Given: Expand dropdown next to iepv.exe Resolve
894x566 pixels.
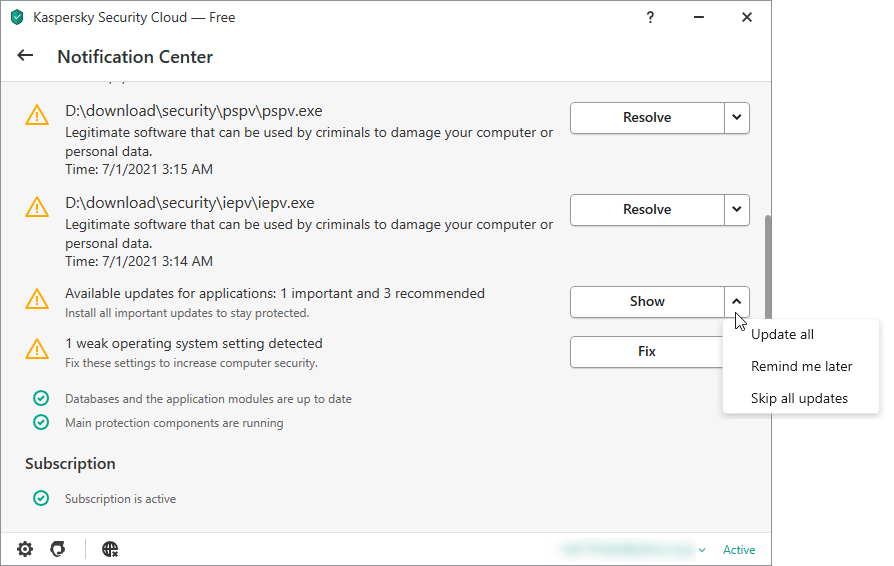Looking at the screenshot, I should 737,210.
